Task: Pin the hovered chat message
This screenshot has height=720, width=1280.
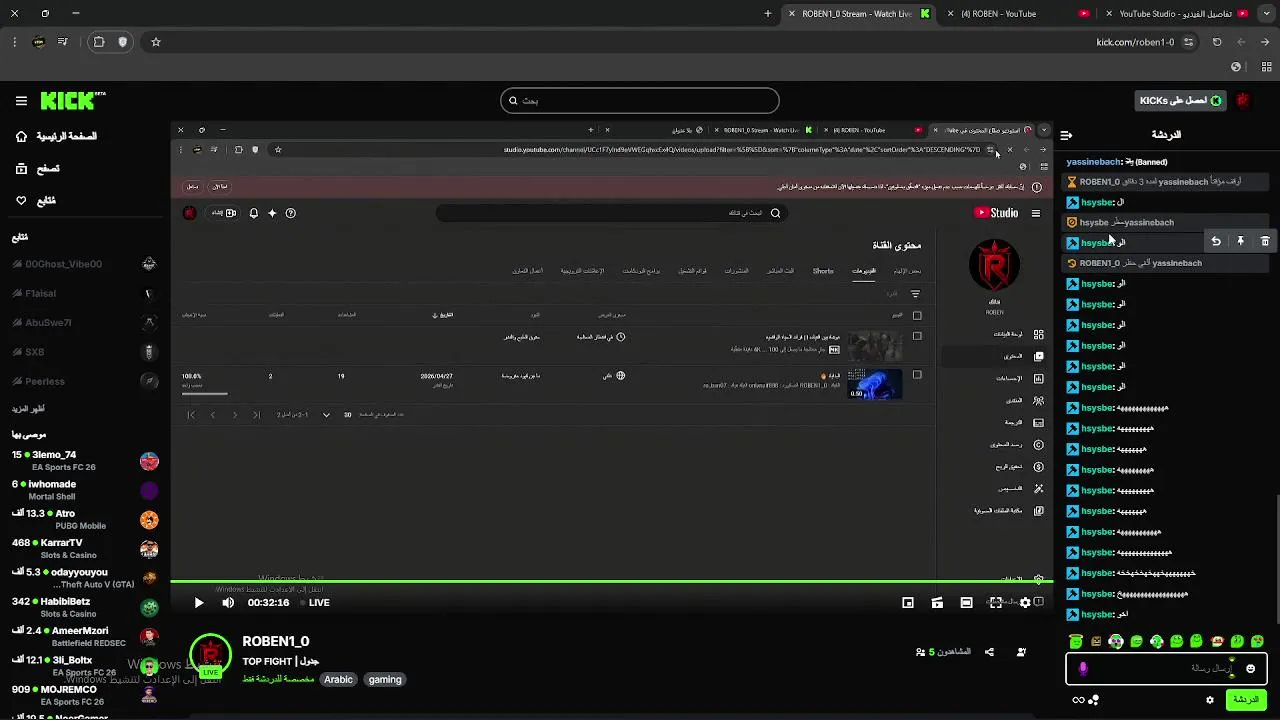Action: point(1240,241)
